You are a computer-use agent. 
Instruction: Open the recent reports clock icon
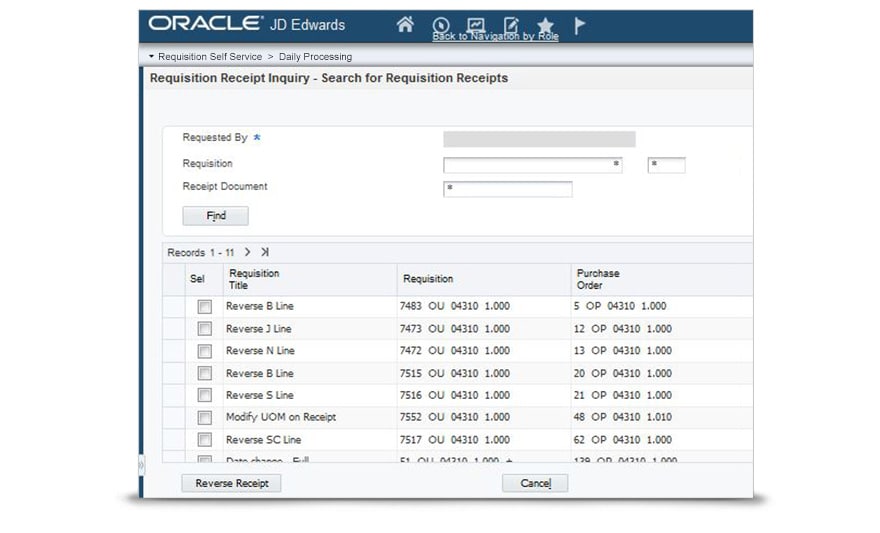pyautogui.click(x=441, y=25)
